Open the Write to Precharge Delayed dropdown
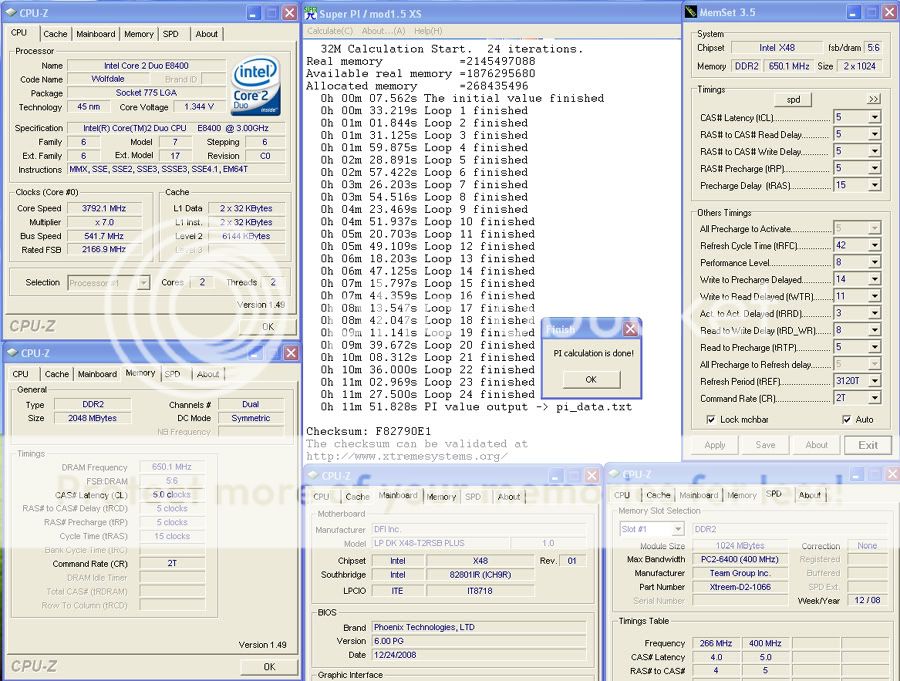Viewport: 900px width, 681px height. point(874,279)
